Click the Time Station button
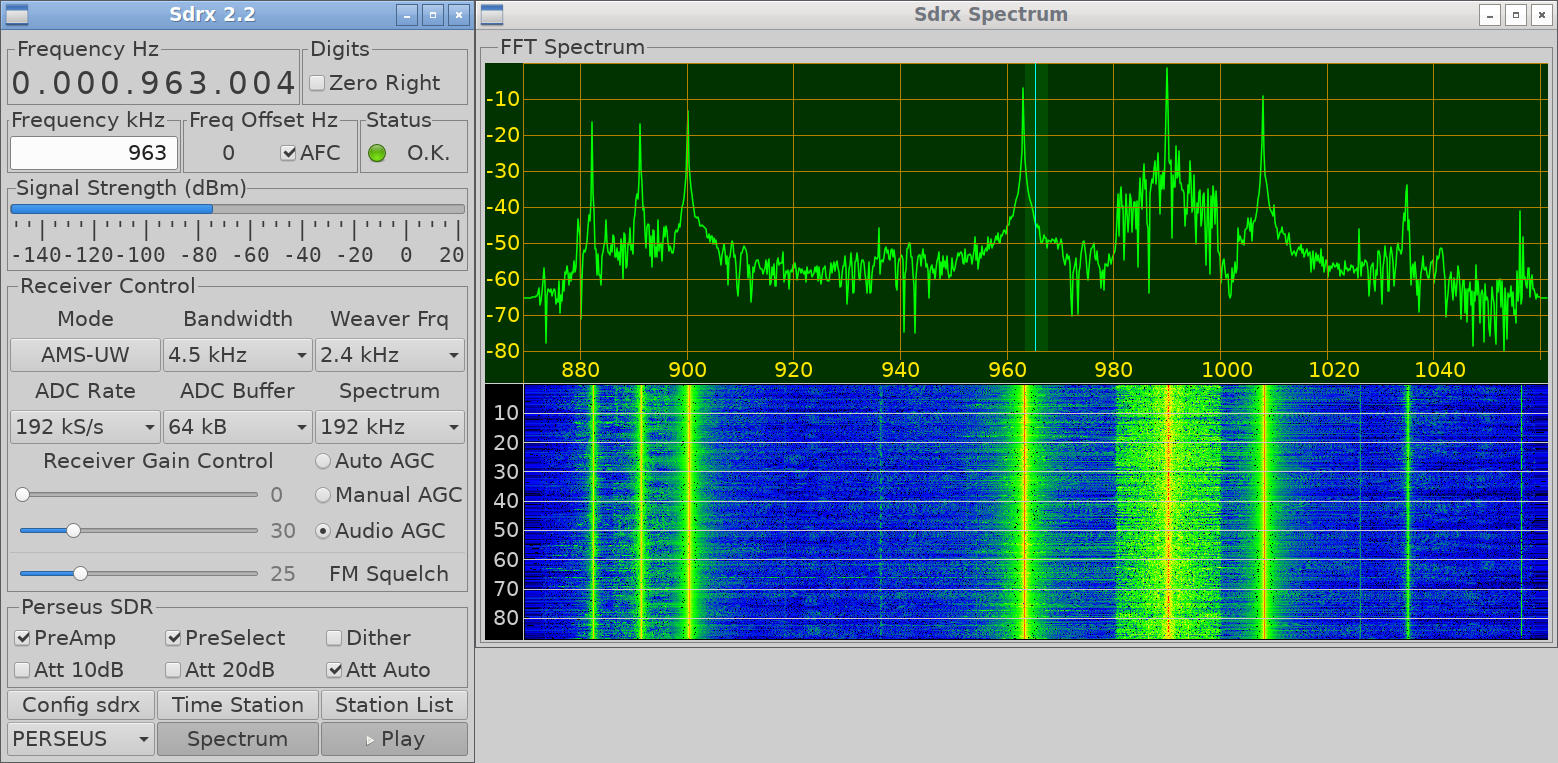 (x=238, y=705)
